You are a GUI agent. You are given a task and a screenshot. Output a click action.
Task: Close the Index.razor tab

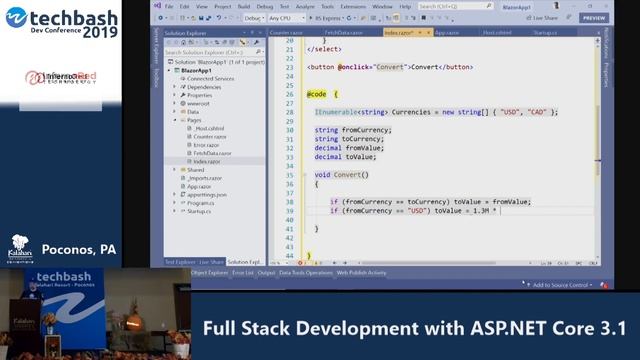(428, 33)
